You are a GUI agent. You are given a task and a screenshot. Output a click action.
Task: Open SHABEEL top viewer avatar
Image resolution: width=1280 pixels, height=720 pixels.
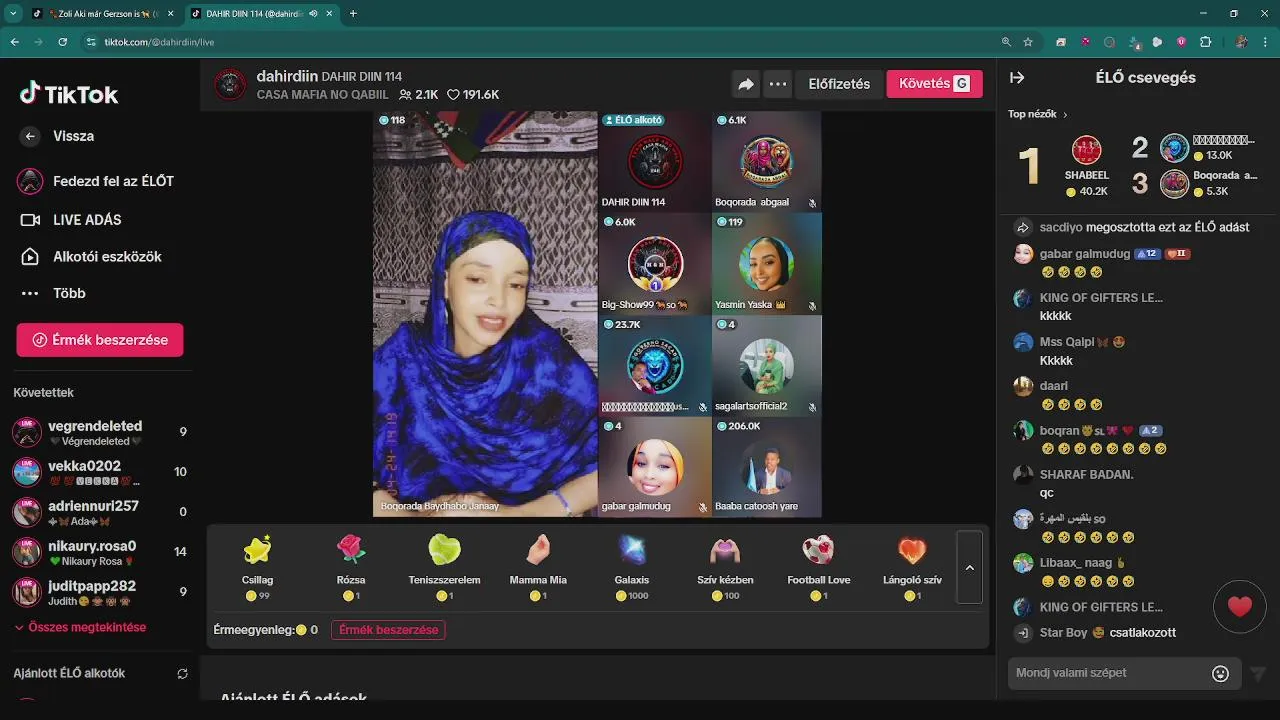click(1086, 150)
